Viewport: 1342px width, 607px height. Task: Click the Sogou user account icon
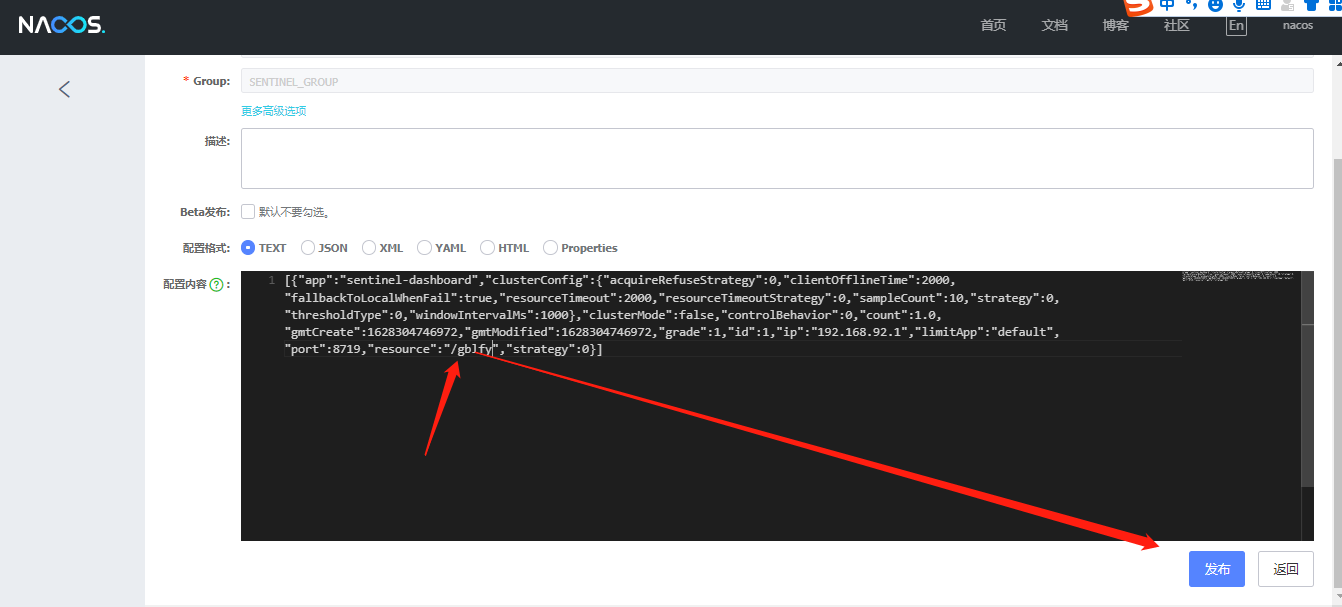pos(1287,5)
